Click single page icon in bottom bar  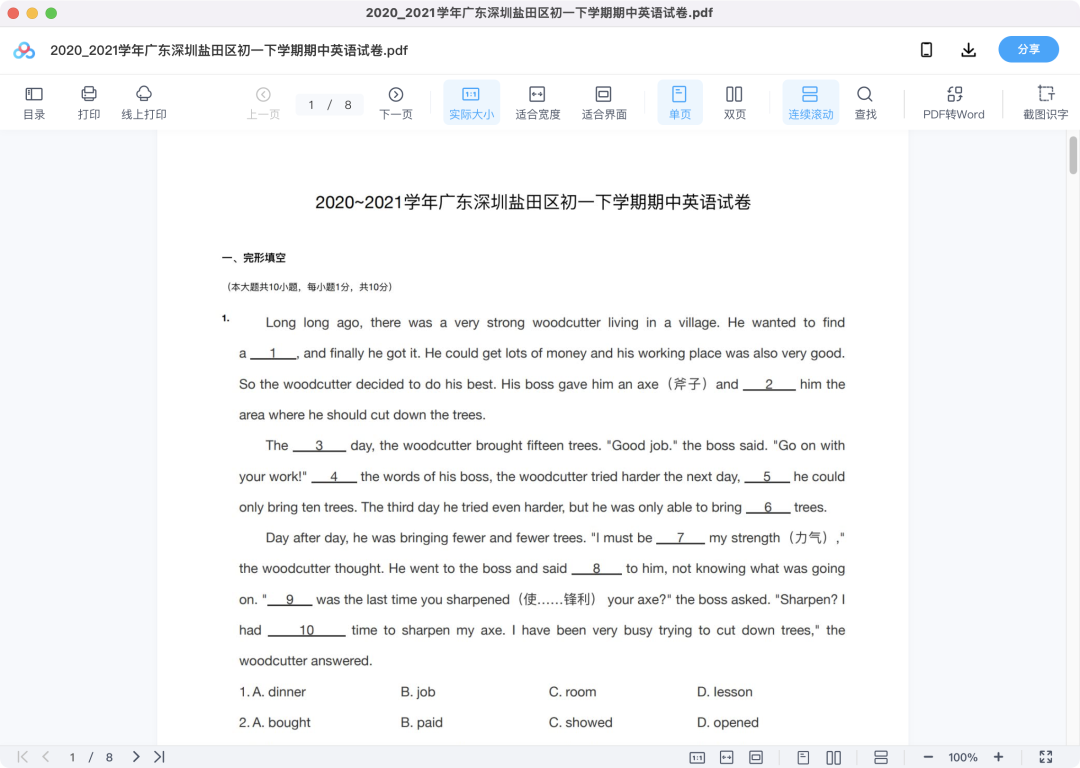click(x=803, y=758)
